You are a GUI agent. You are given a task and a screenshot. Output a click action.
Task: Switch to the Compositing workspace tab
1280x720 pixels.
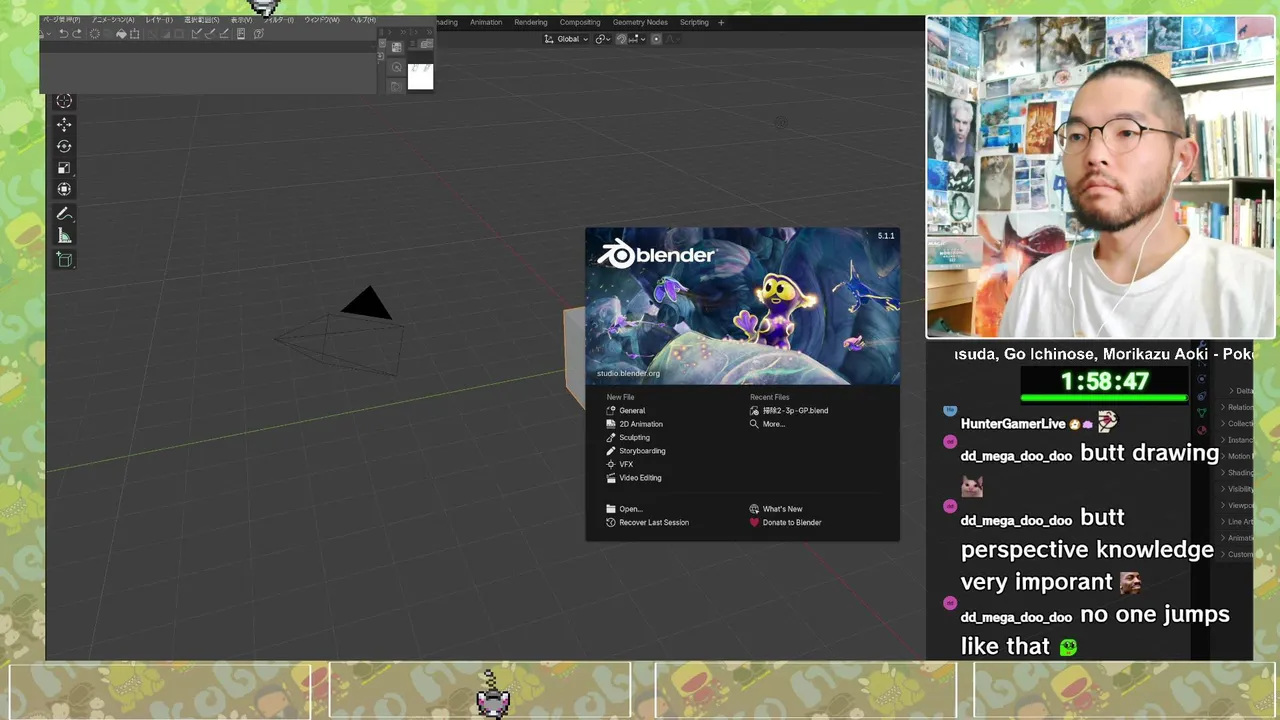point(580,22)
